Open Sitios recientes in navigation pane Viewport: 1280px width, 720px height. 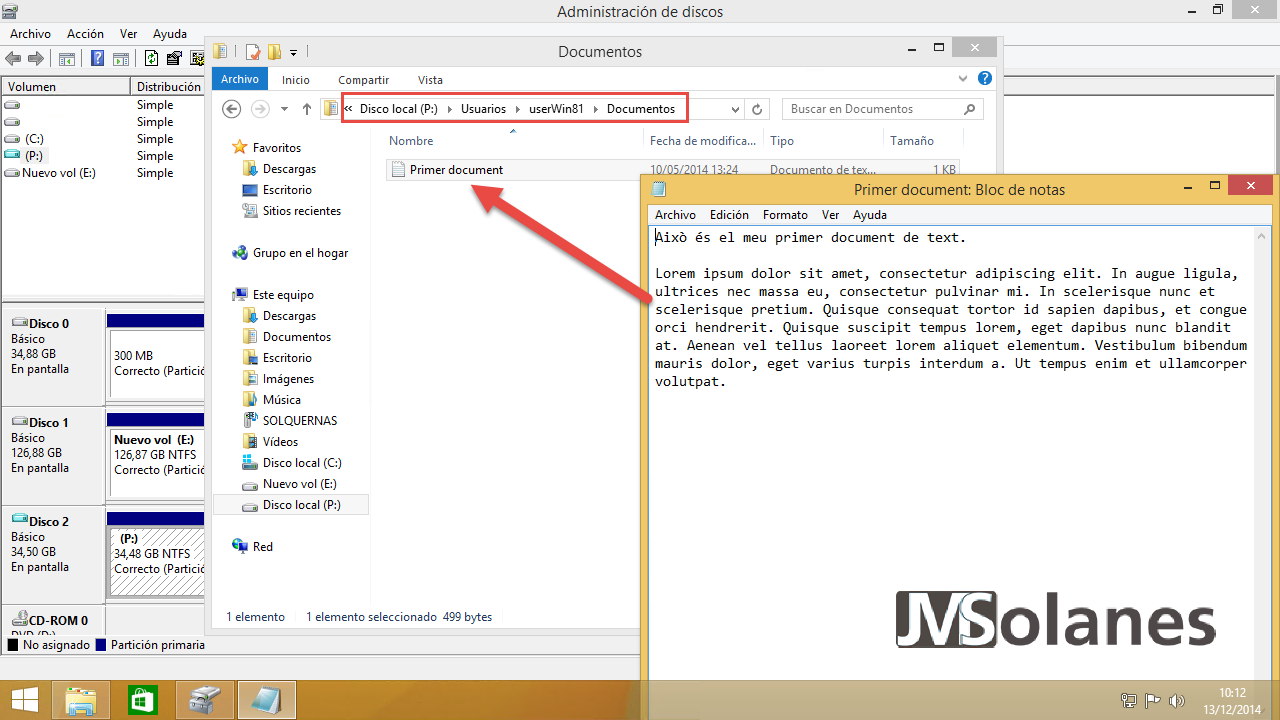pos(301,211)
